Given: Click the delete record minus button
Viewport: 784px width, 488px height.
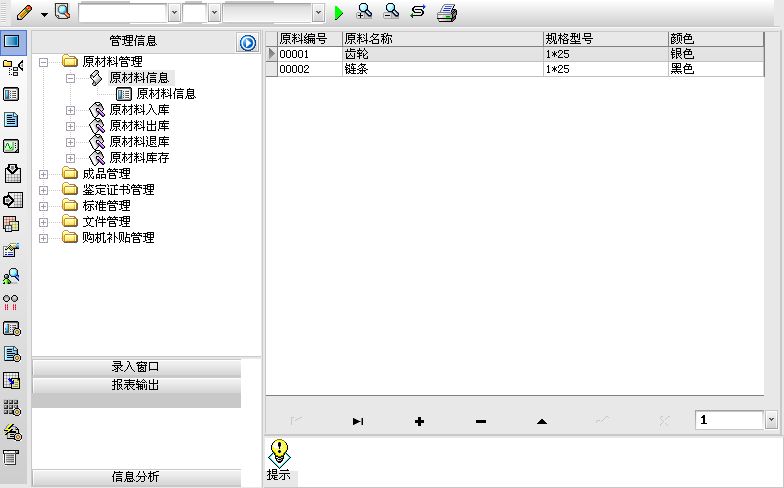Looking at the screenshot, I should point(481,422).
